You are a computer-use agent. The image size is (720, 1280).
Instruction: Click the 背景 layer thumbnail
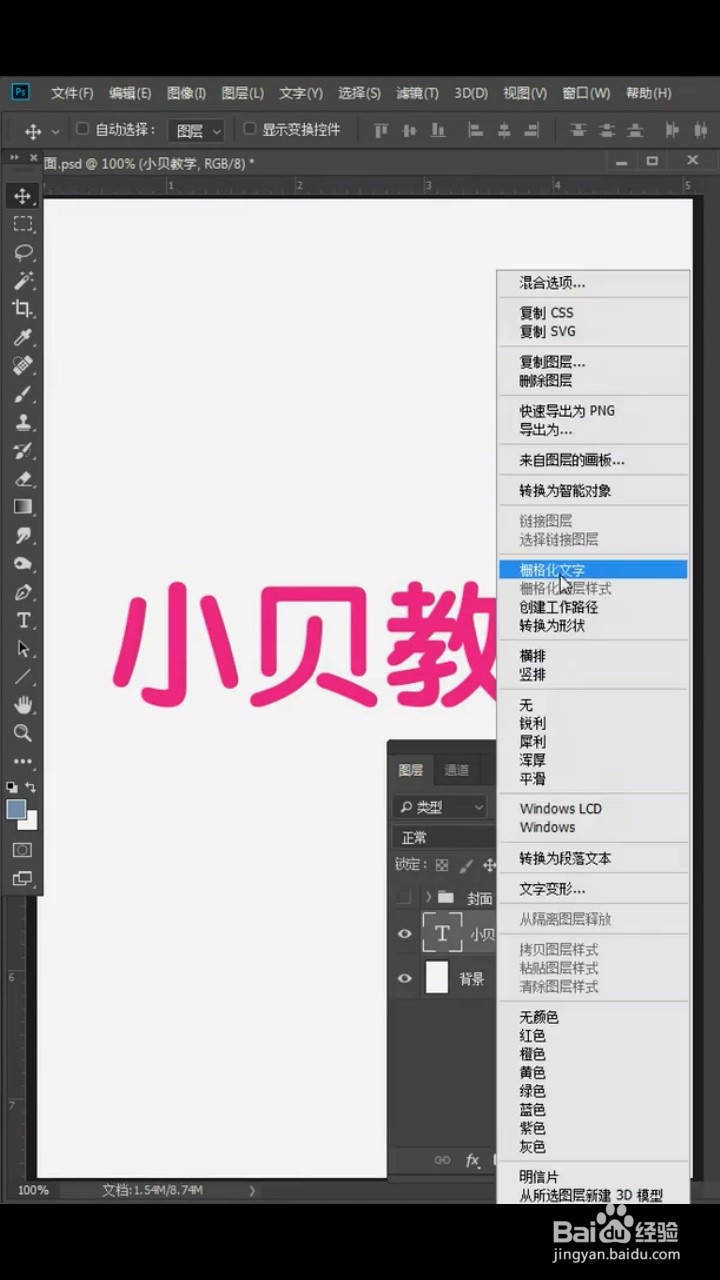437,977
